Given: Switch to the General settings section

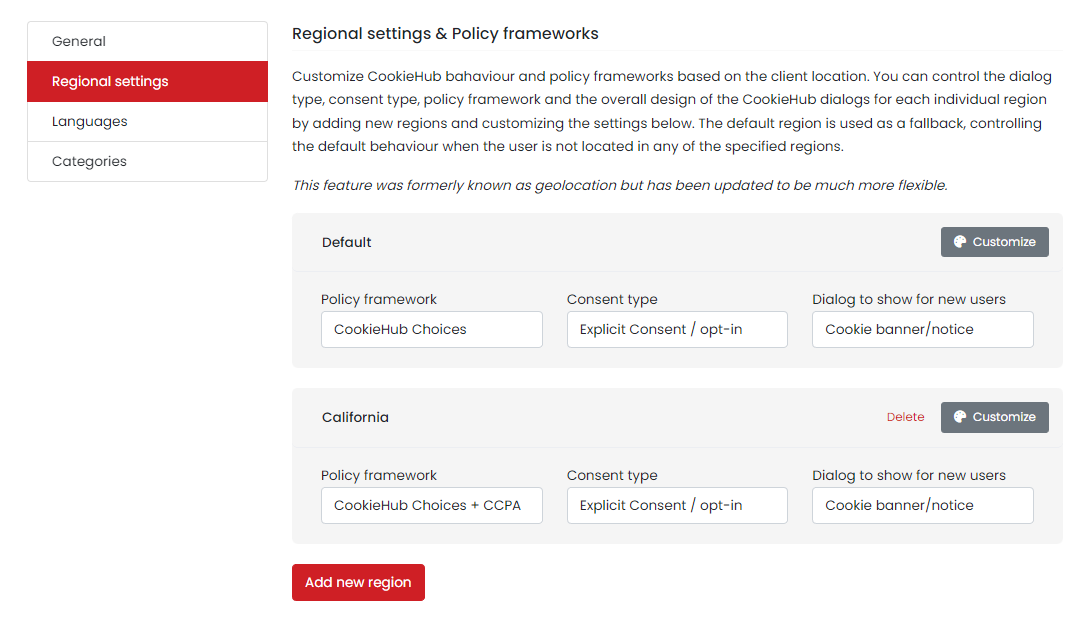Looking at the screenshot, I should [147, 41].
